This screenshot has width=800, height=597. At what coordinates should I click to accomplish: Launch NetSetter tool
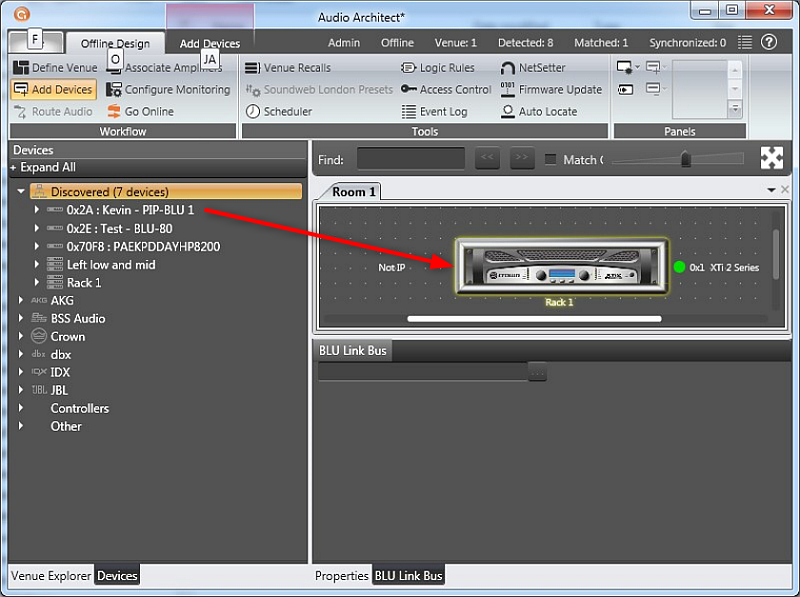pos(533,67)
